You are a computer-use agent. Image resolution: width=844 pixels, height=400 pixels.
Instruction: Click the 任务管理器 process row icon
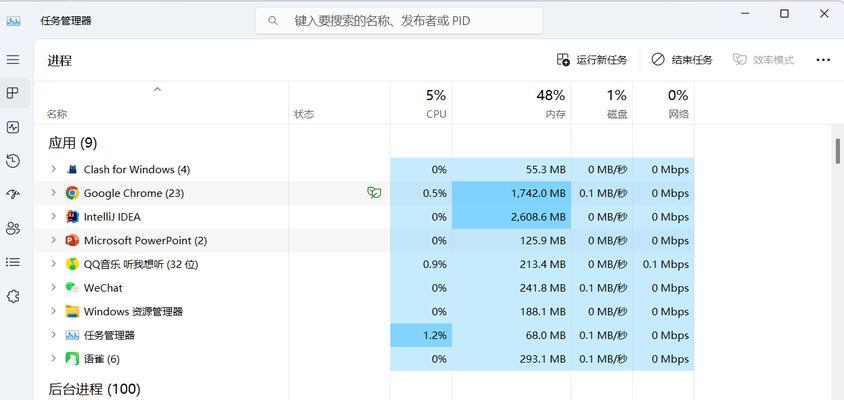pos(72,335)
